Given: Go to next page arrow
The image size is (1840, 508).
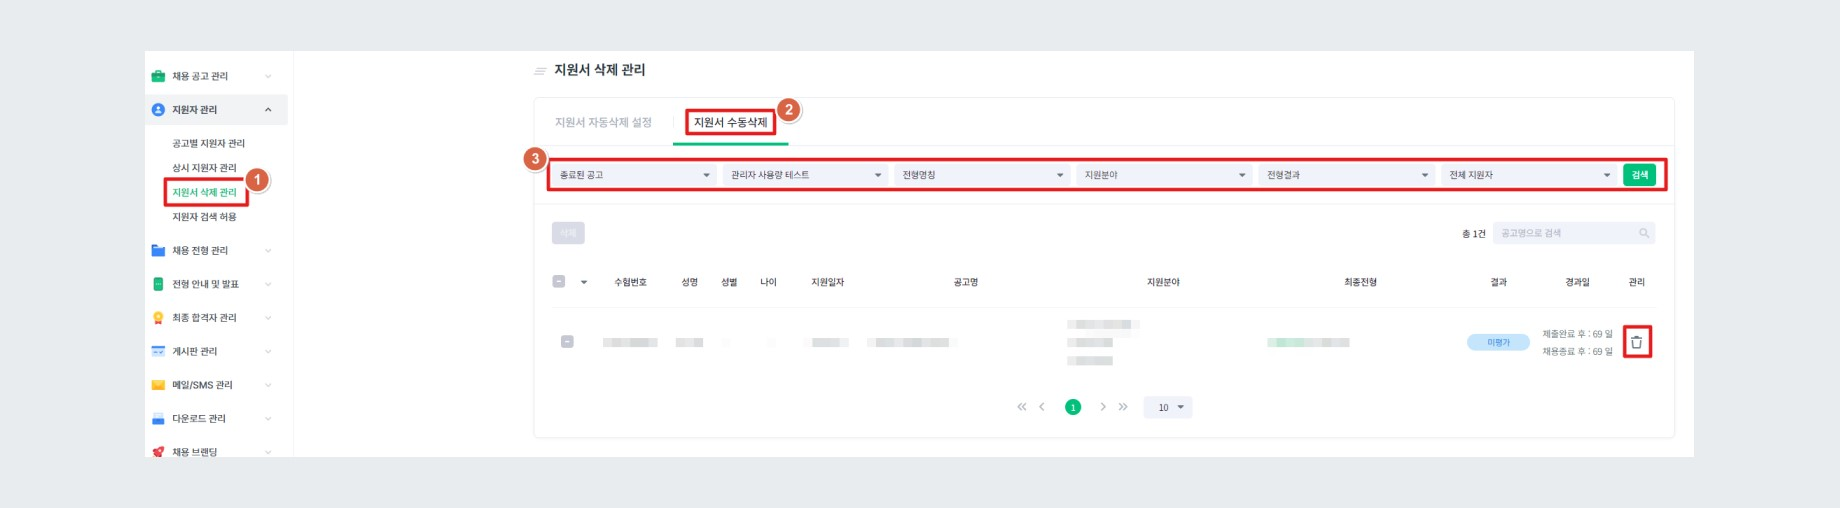Looking at the screenshot, I should [1103, 407].
